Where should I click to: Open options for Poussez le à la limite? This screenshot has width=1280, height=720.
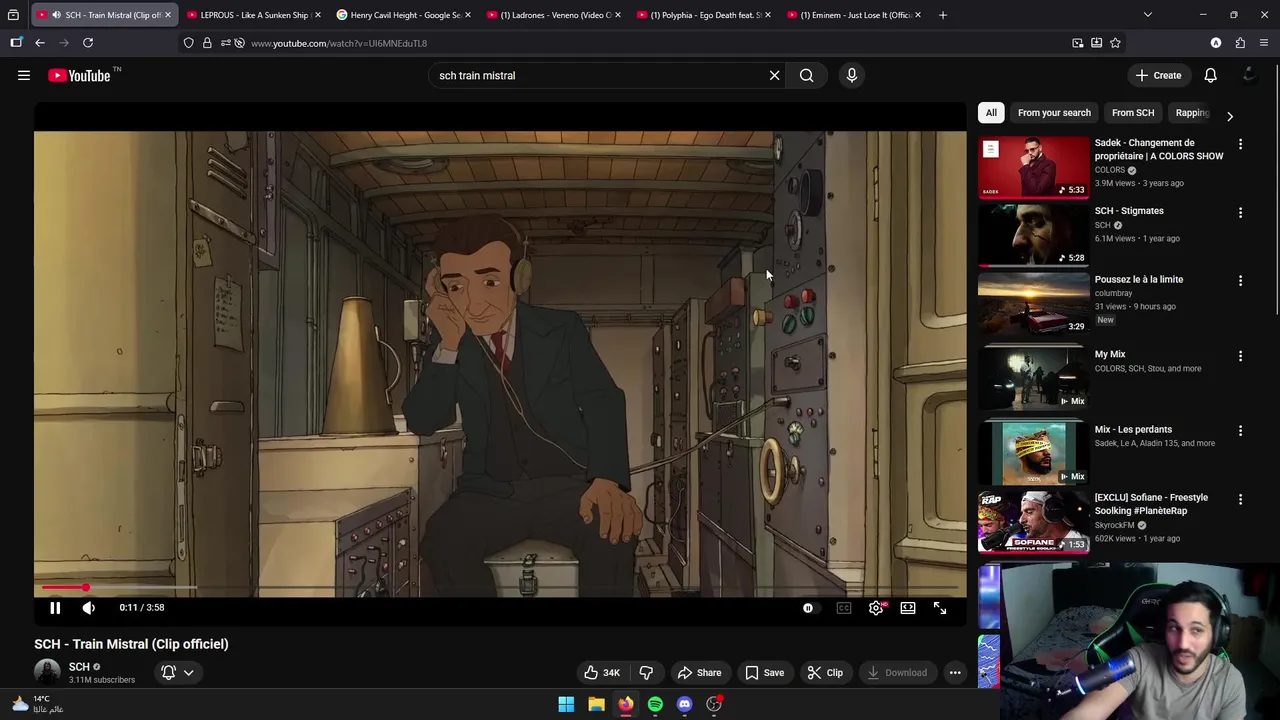1240,281
